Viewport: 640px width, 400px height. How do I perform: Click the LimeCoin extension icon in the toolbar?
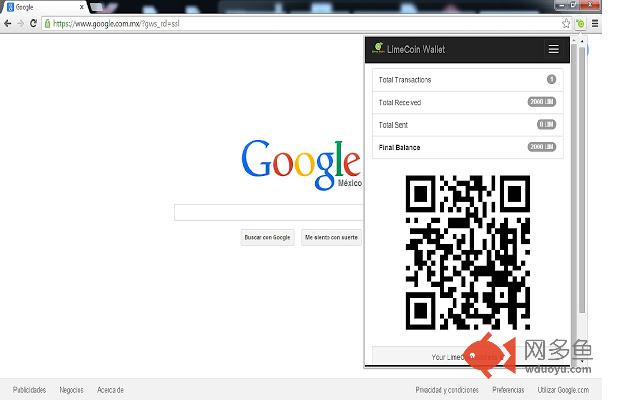coord(580,24)
